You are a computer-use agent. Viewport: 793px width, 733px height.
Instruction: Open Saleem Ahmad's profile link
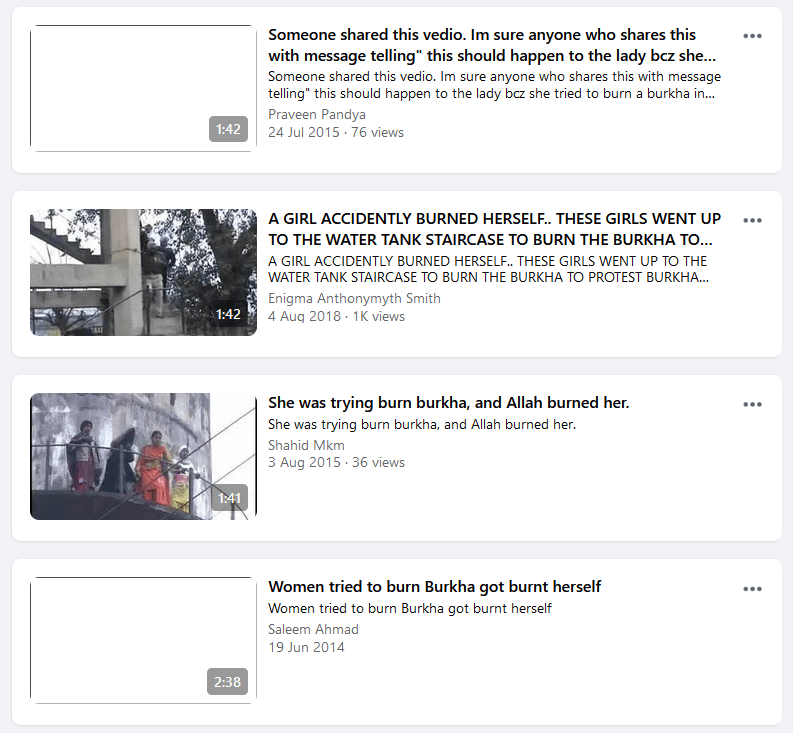[x=313, y=629]
